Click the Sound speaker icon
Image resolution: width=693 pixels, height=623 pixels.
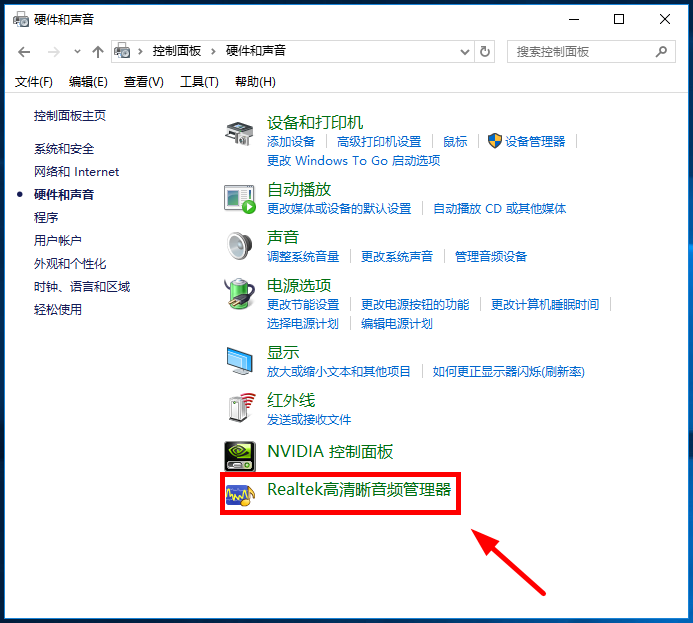coord(240,245)
